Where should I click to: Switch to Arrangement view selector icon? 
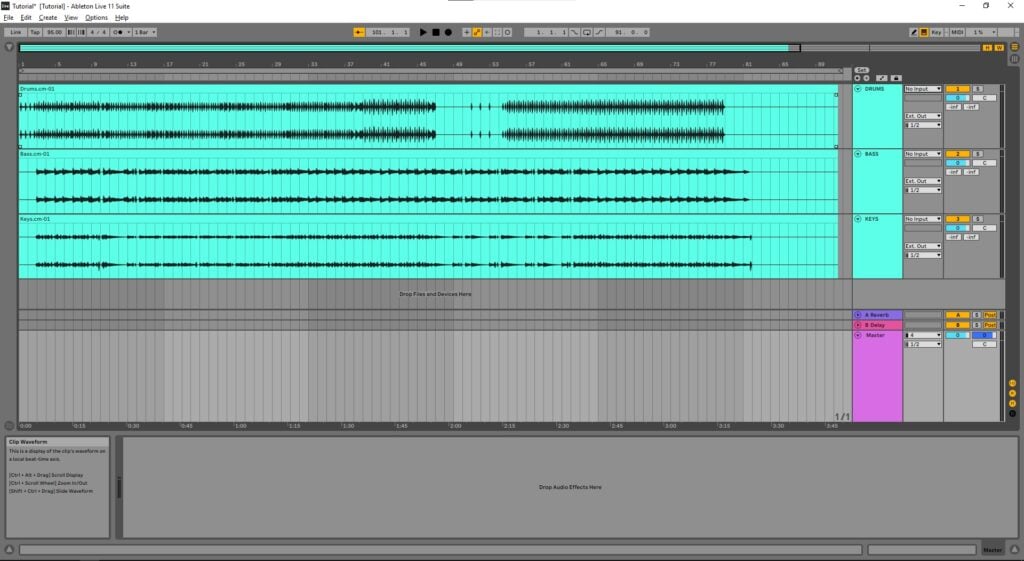(1015, 47)
